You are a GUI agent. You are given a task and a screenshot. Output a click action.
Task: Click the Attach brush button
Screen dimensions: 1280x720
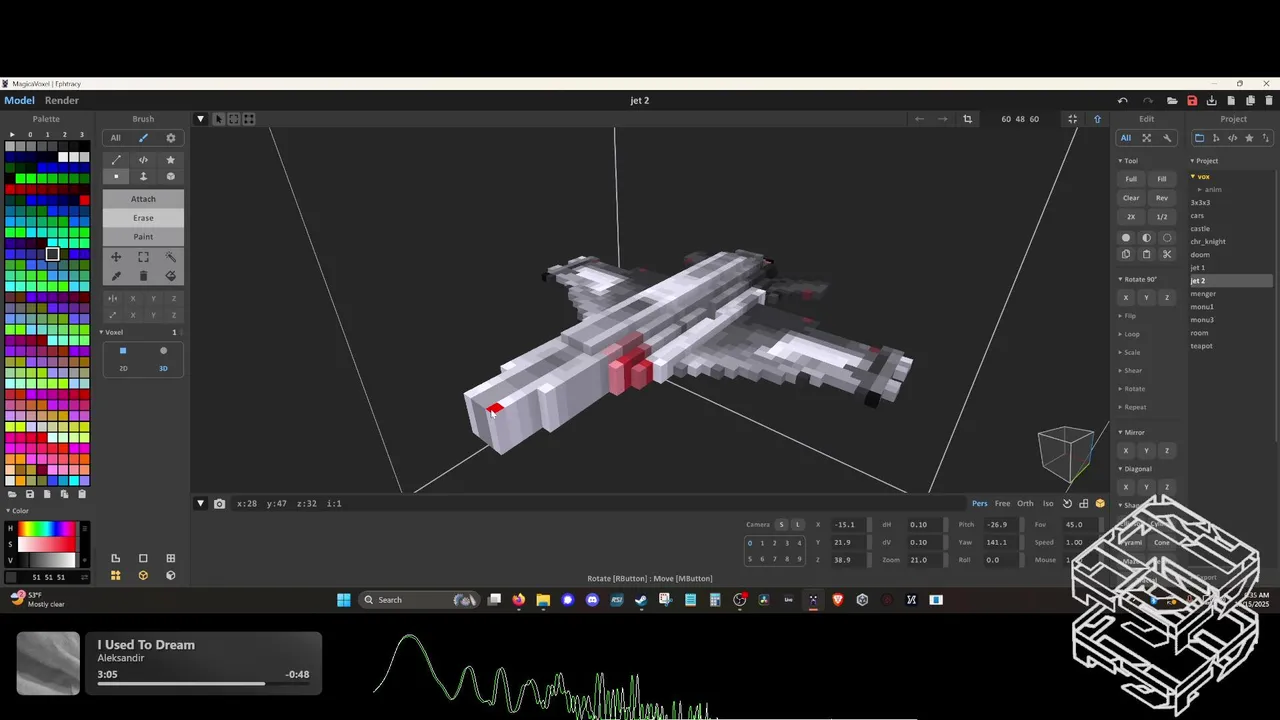pyautogui.click(x=143, y=199)
